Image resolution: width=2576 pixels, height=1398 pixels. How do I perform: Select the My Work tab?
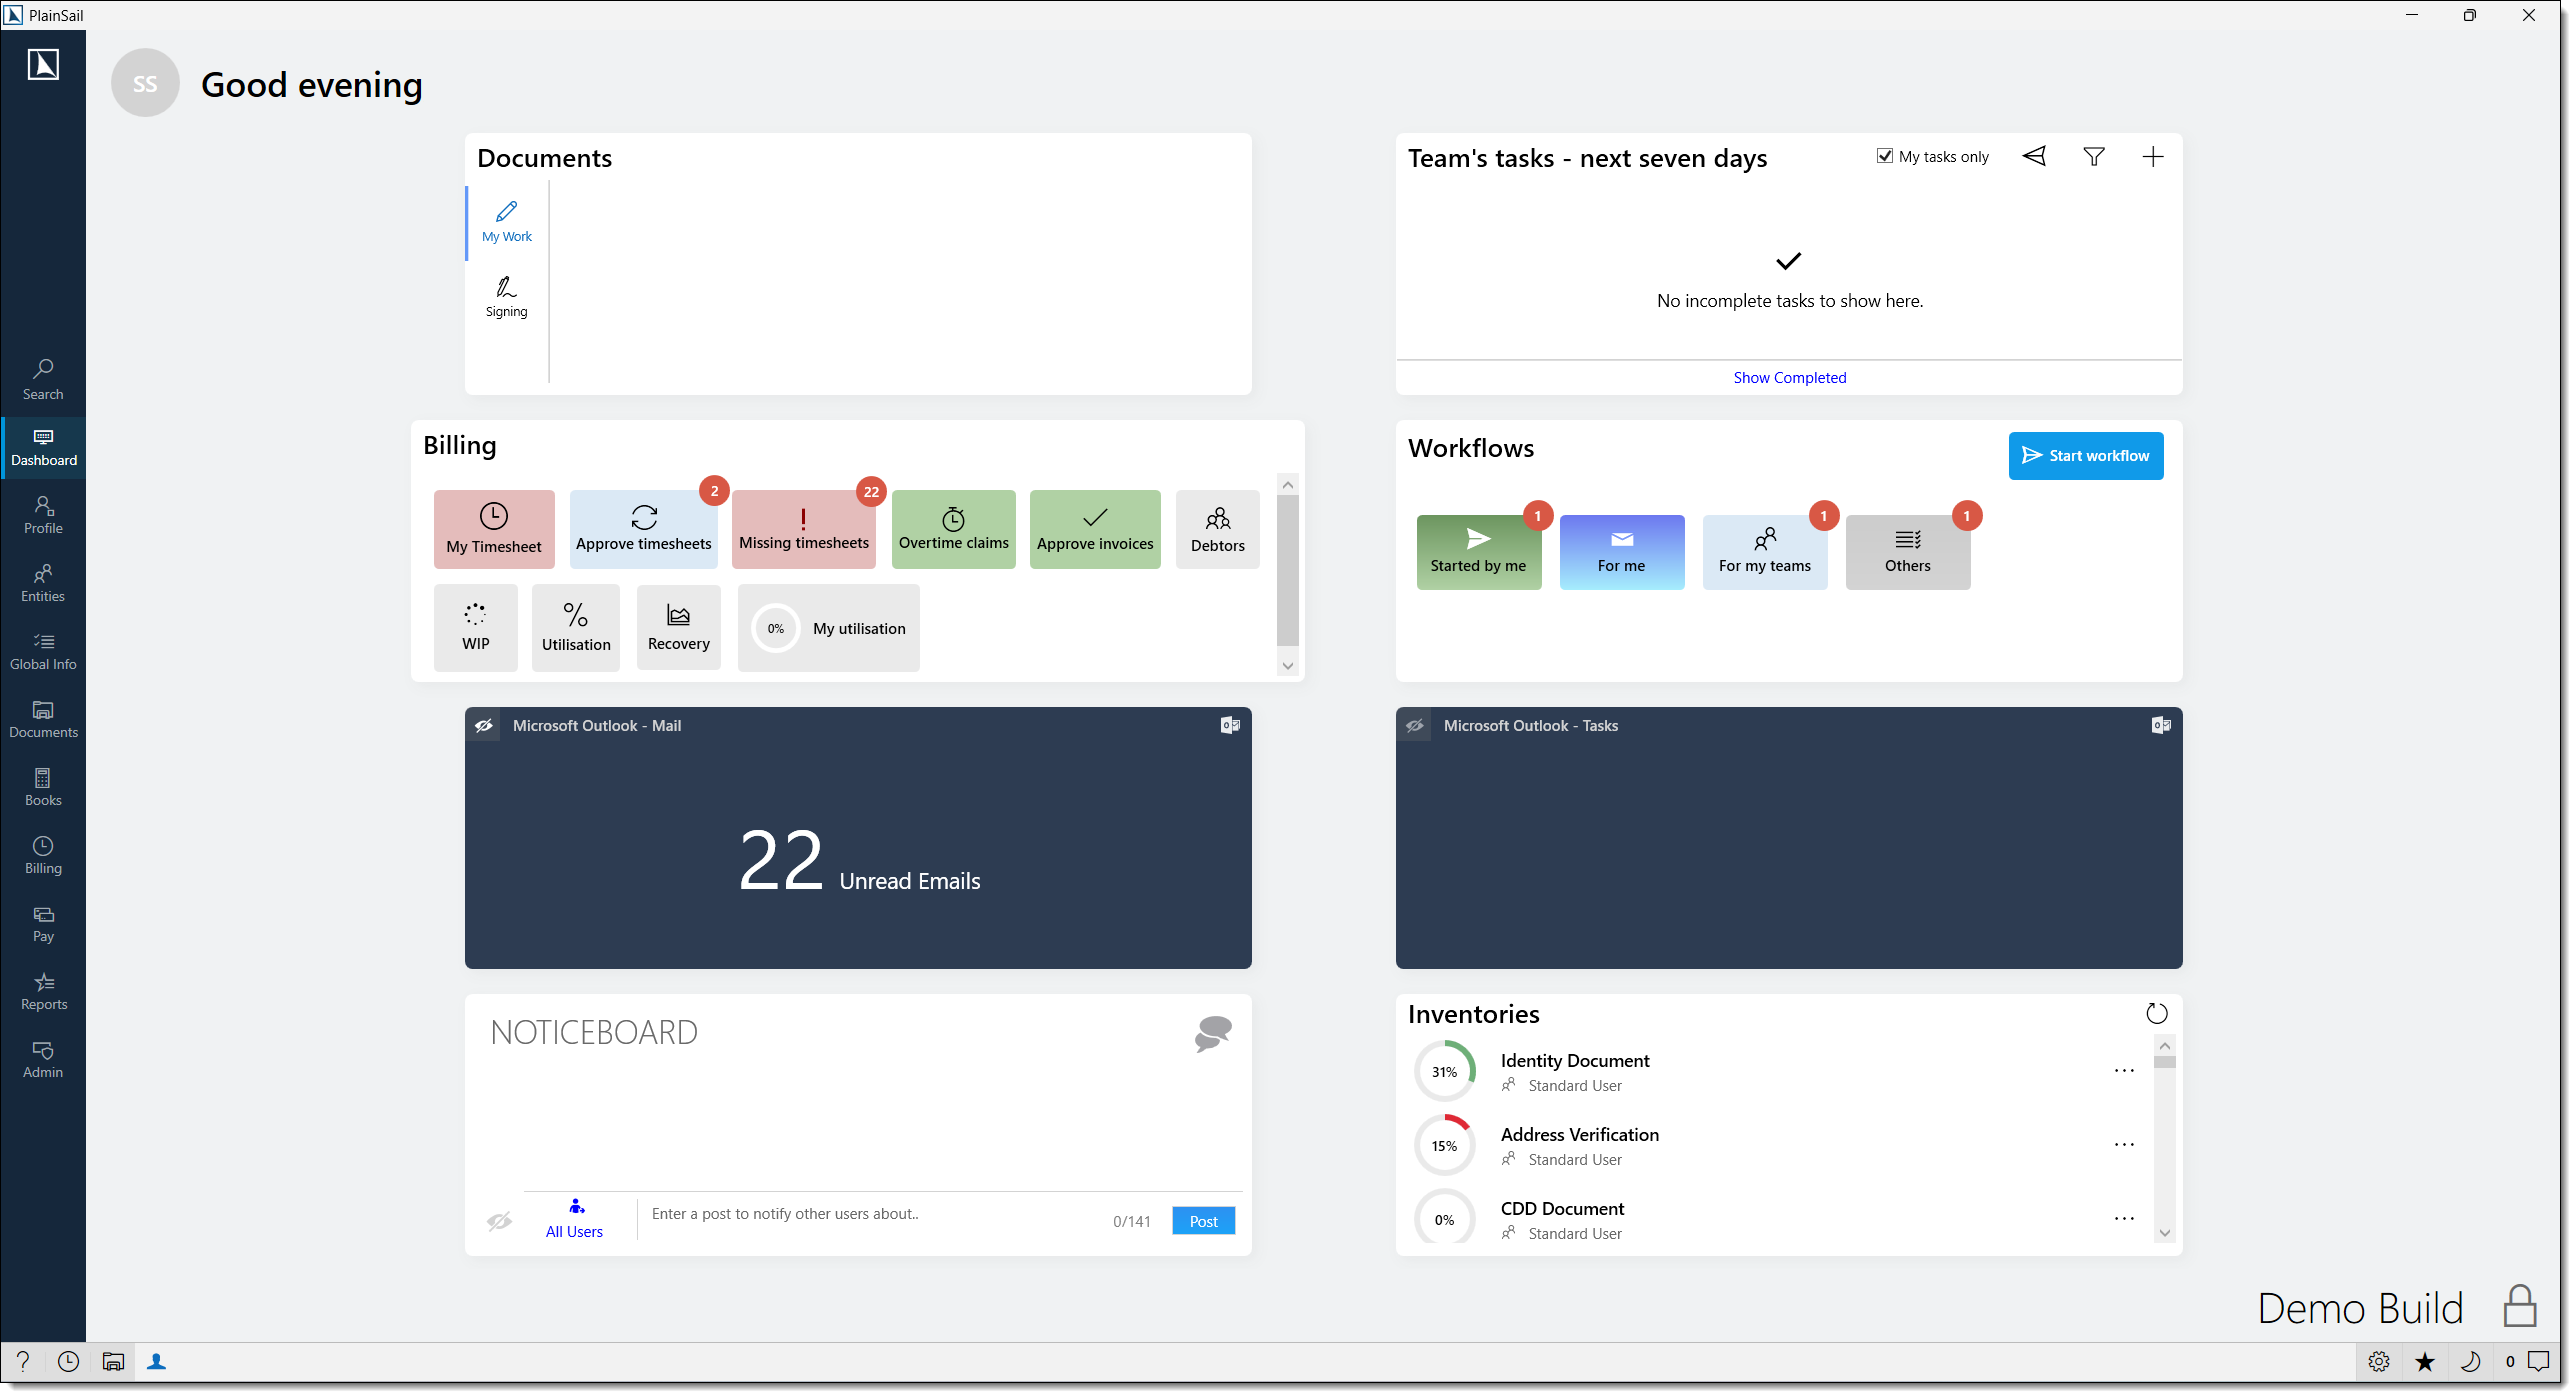(x=506, y=221)
